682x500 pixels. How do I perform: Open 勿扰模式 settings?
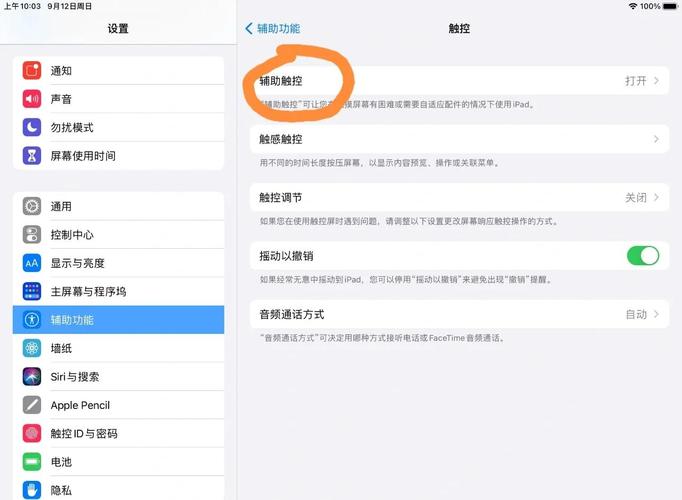point(118,127)
